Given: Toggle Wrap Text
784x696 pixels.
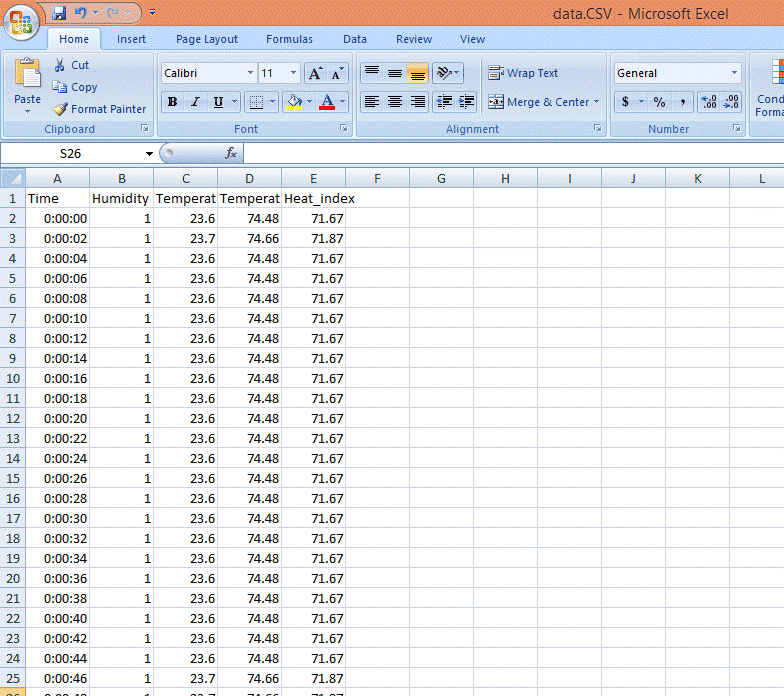Looking at the screenshot, I should tap(522, 74).
